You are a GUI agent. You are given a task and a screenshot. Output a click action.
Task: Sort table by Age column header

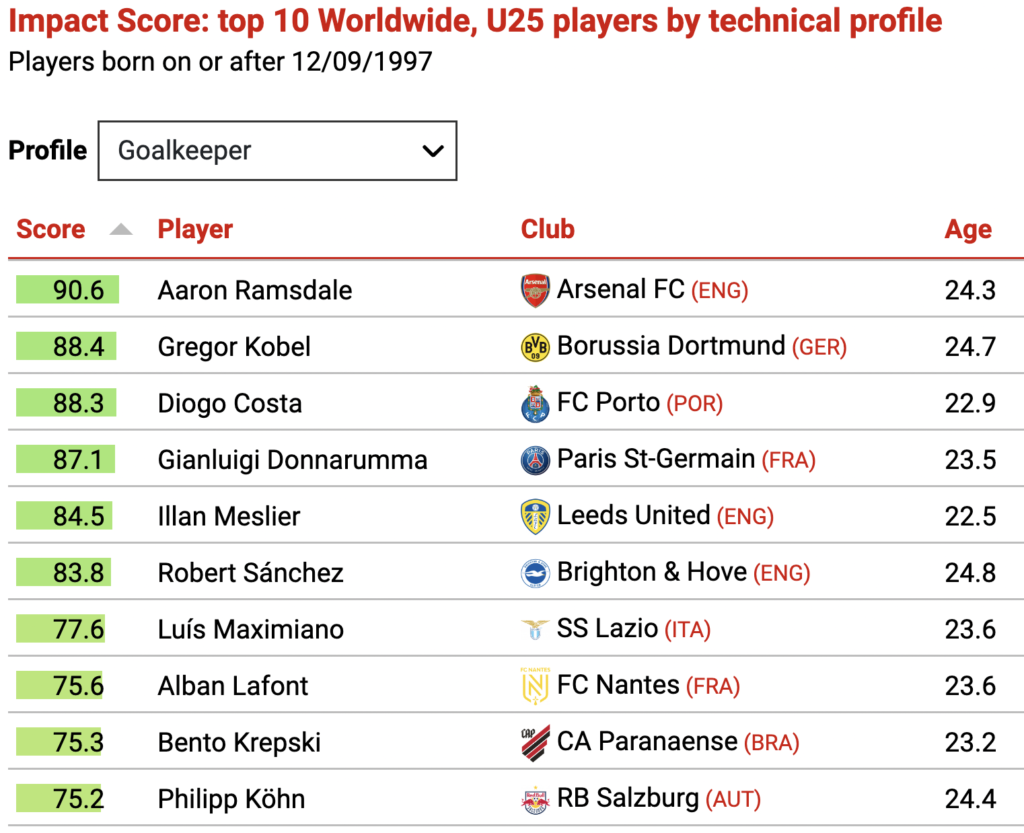point(968,229)
